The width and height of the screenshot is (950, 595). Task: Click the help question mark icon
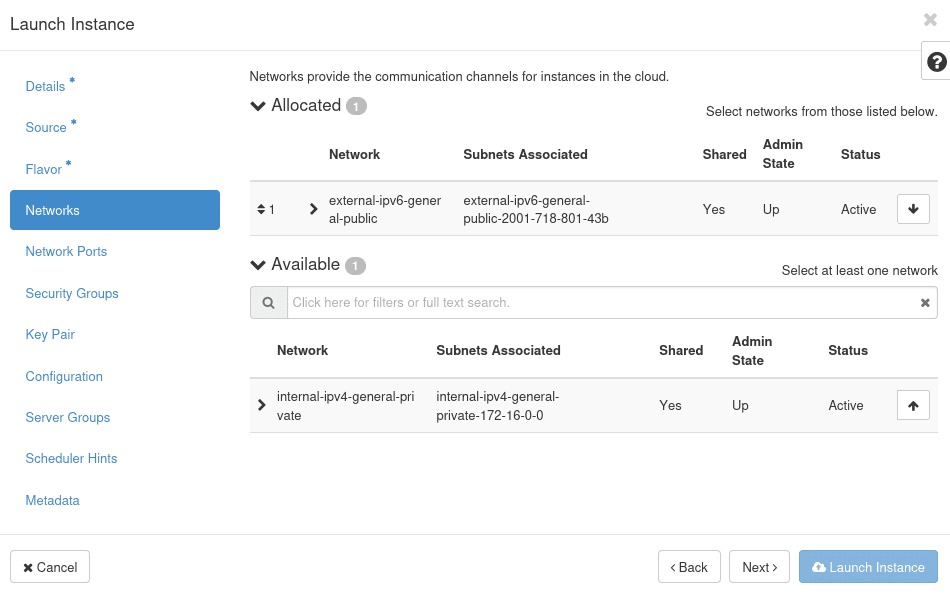(936, 61)
